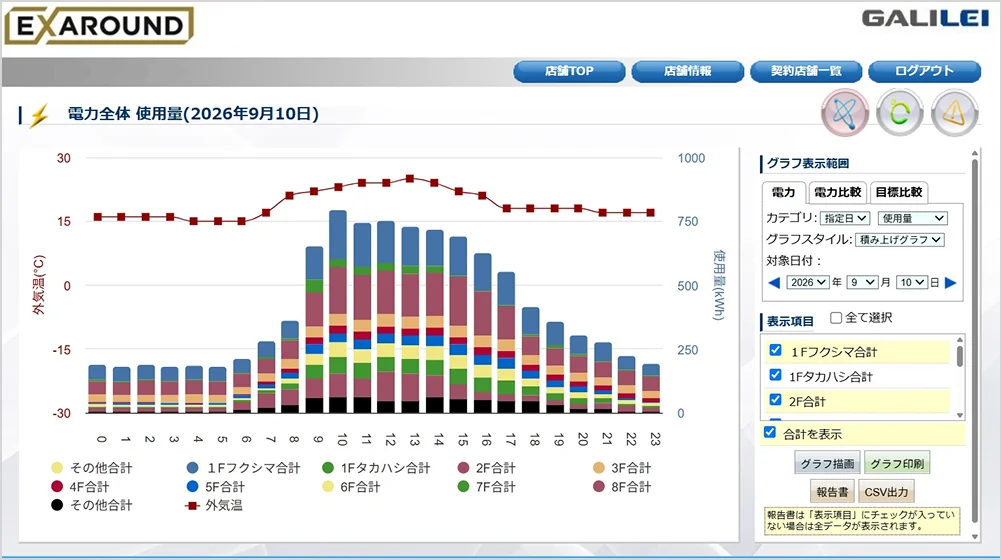The image size is (1002, 560).
Task: Click 1Fタカハシ合計 legend marker
Action: pos(328,468)
